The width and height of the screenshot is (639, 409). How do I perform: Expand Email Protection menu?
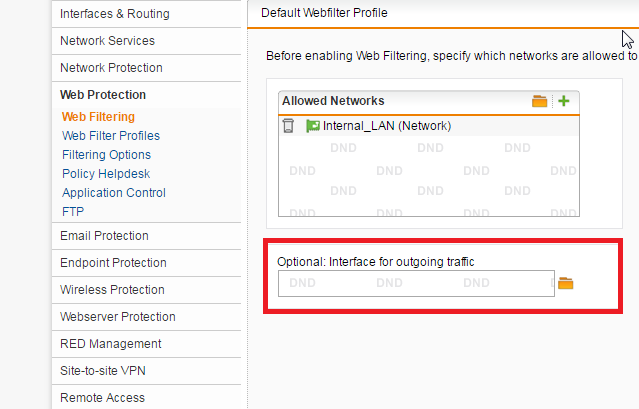(x=146, y=236)
